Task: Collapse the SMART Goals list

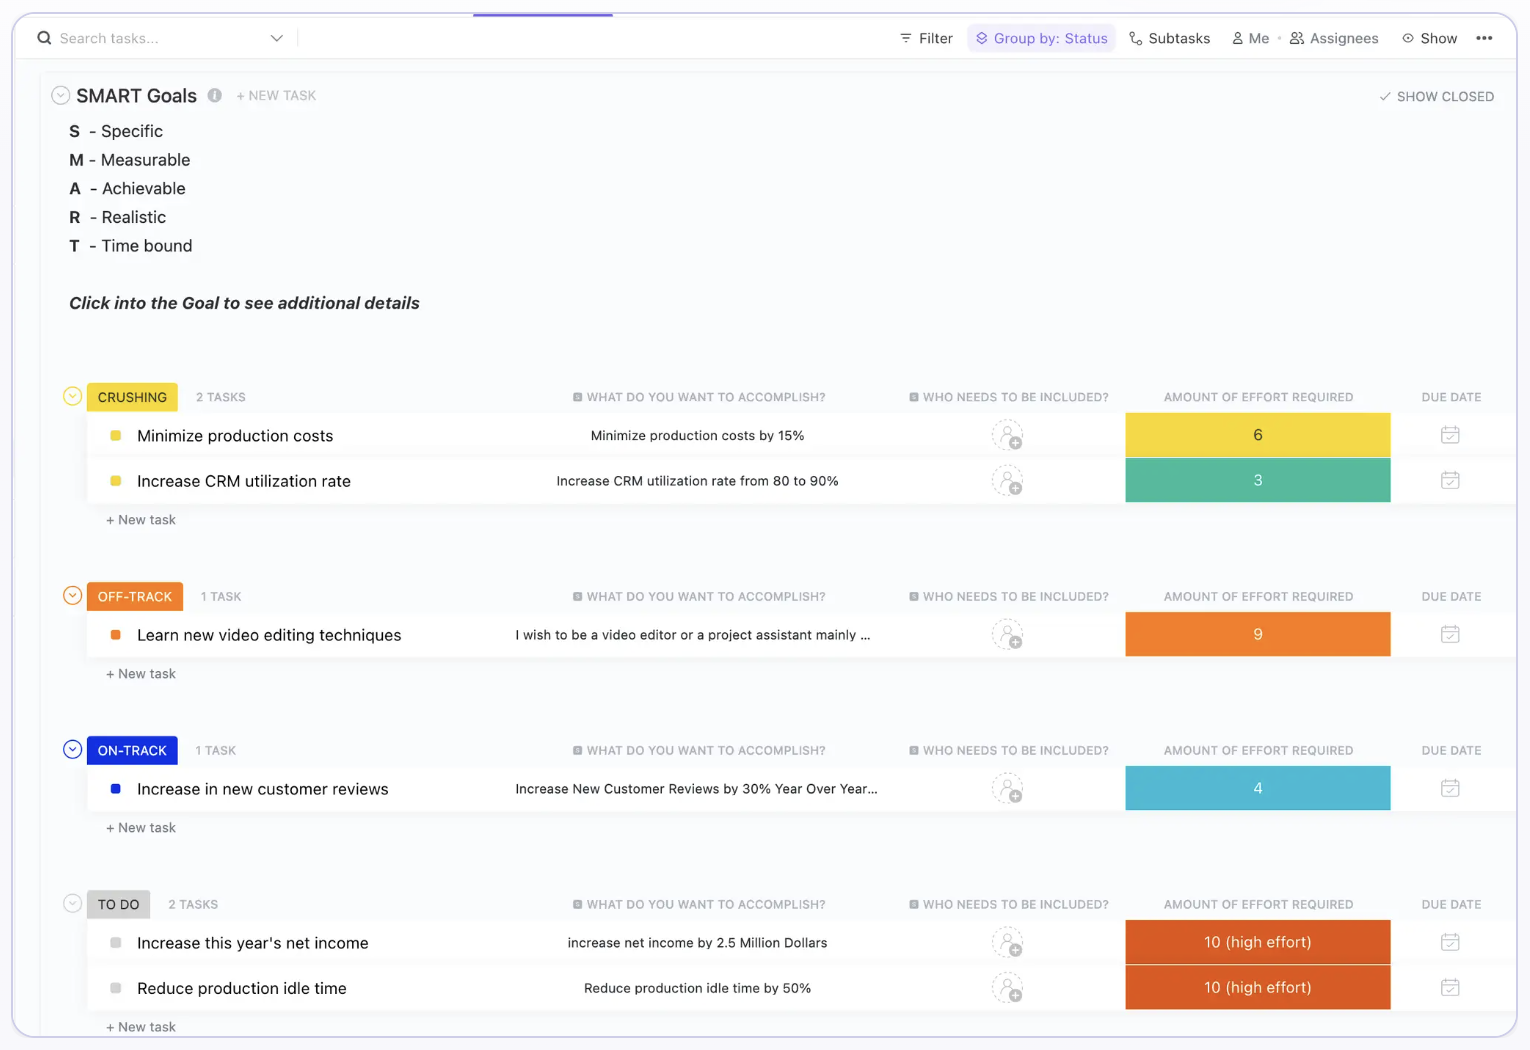Action: 61,95
